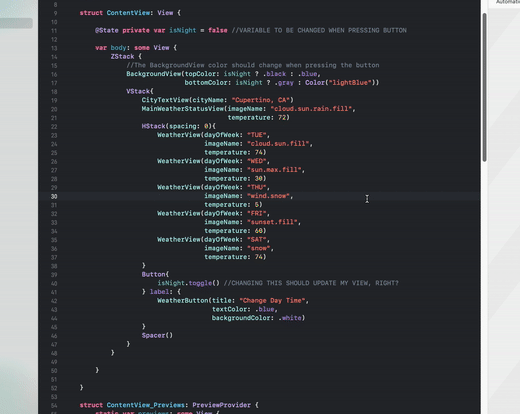Click line number 11 in the gutter
Screen dimensions: 520x414
[x=54, y=31]
